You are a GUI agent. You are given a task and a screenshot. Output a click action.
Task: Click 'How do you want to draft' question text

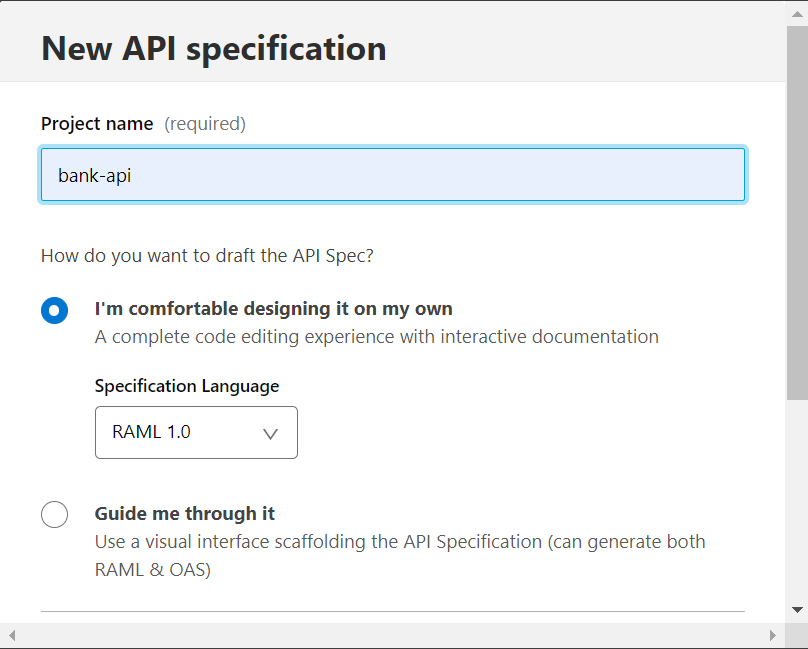pyautogui.click(x=207, y=255)
